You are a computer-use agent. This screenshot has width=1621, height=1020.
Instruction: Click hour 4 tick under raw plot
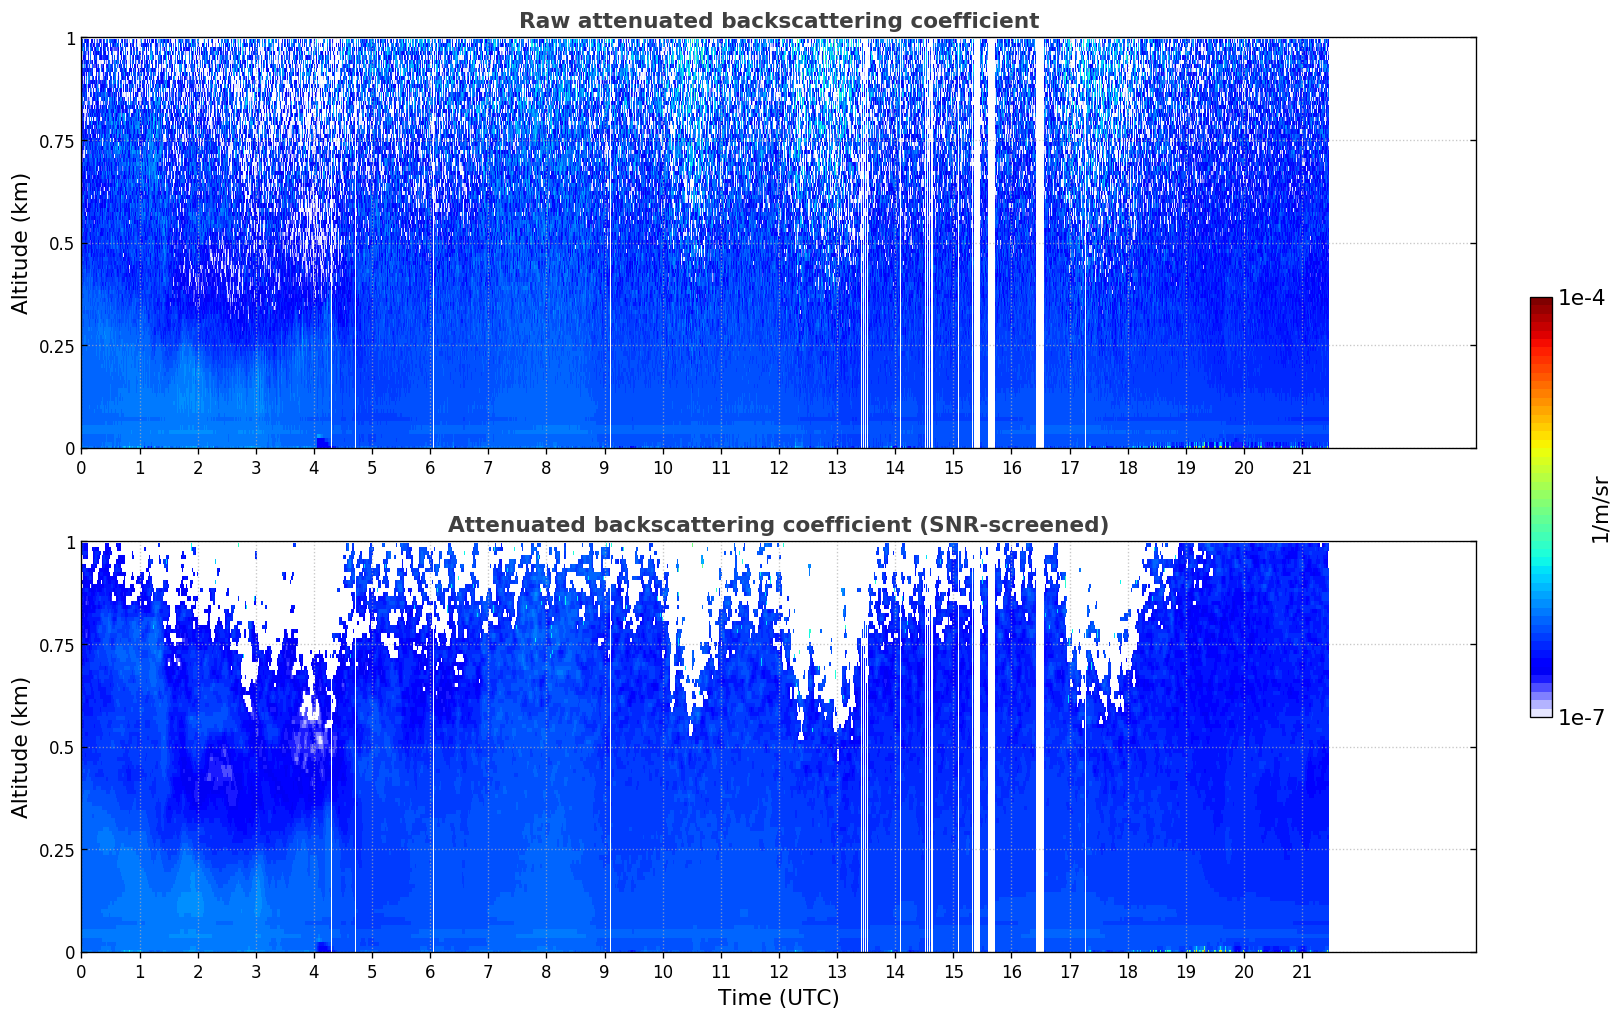(x=314, y=467)
